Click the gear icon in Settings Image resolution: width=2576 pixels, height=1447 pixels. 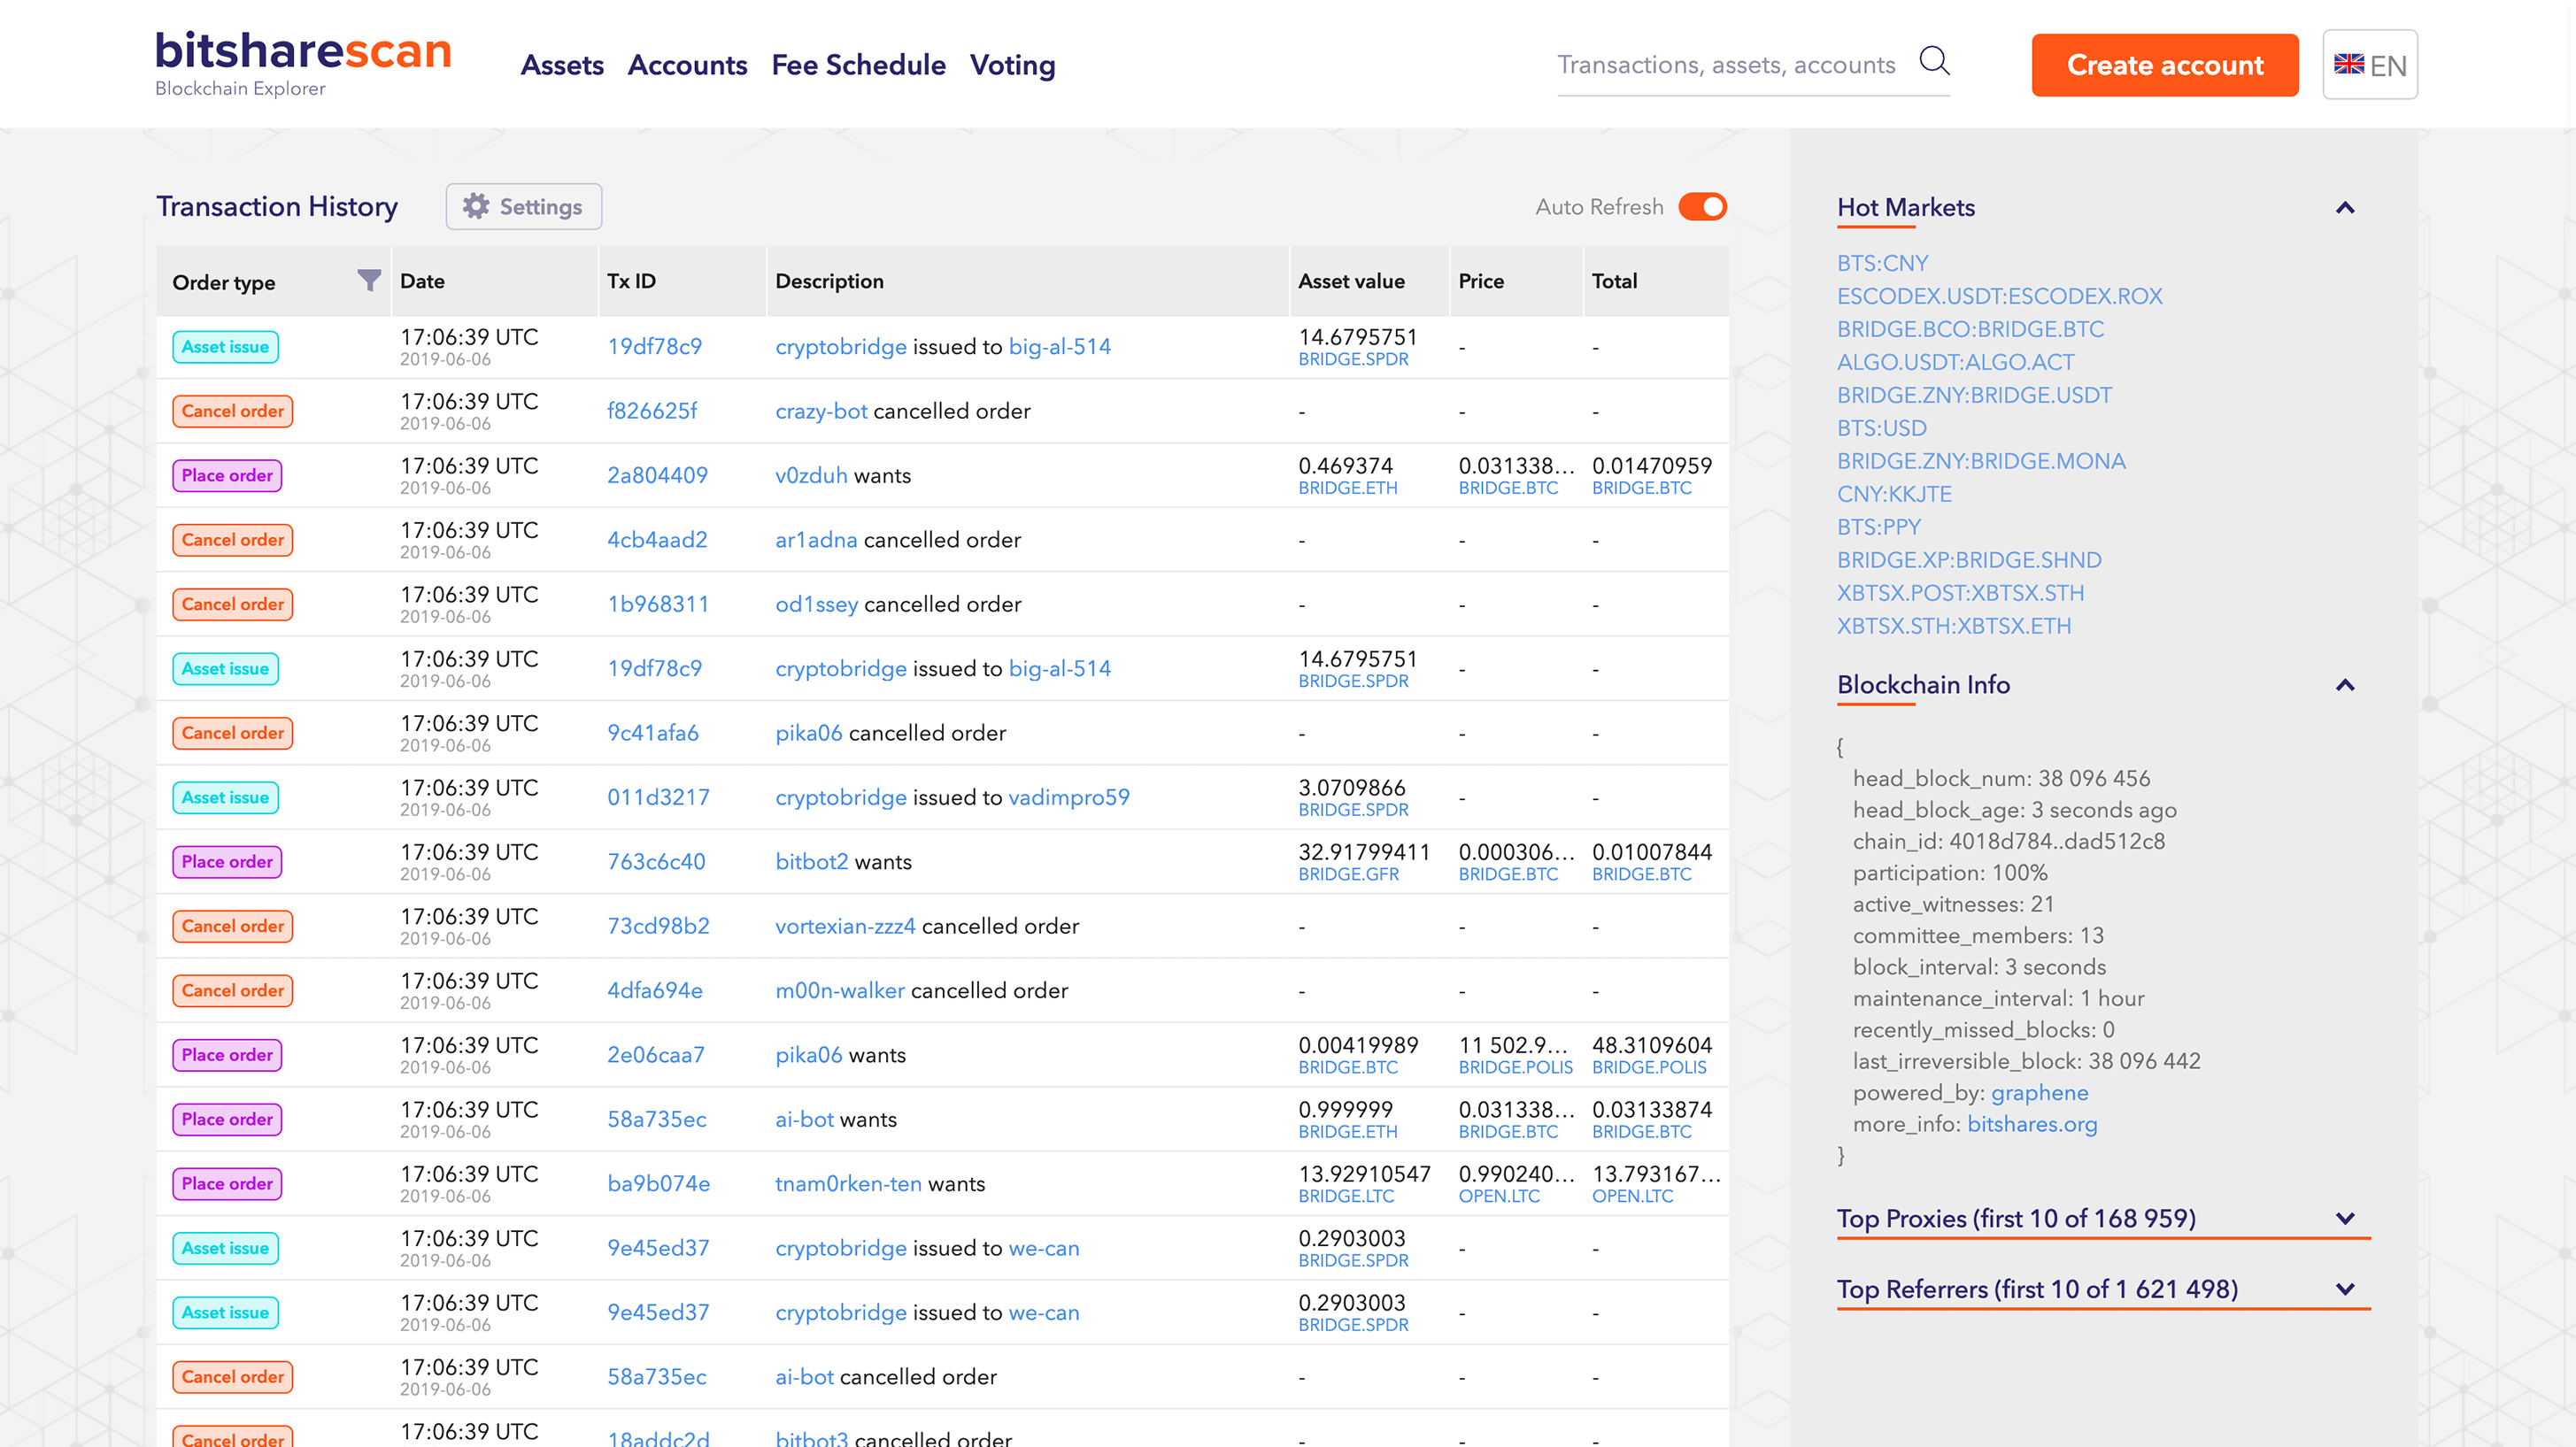tap(476, 206)
